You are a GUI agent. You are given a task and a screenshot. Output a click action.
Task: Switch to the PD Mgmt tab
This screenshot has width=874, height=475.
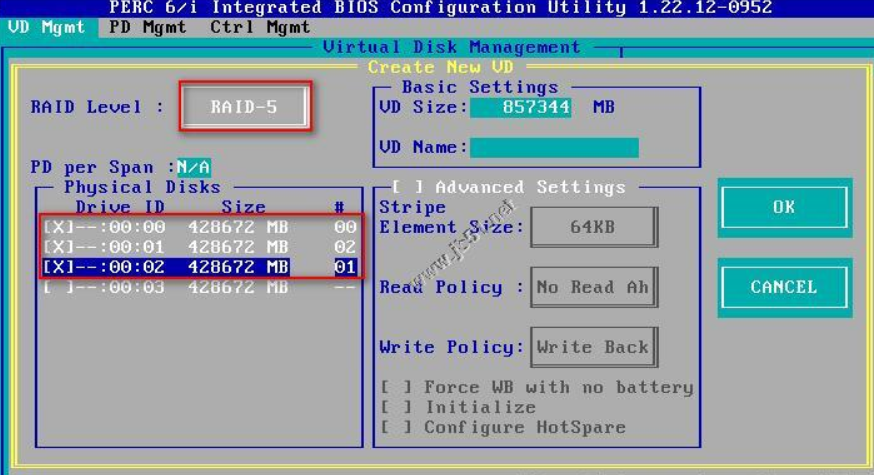(148, 27)
